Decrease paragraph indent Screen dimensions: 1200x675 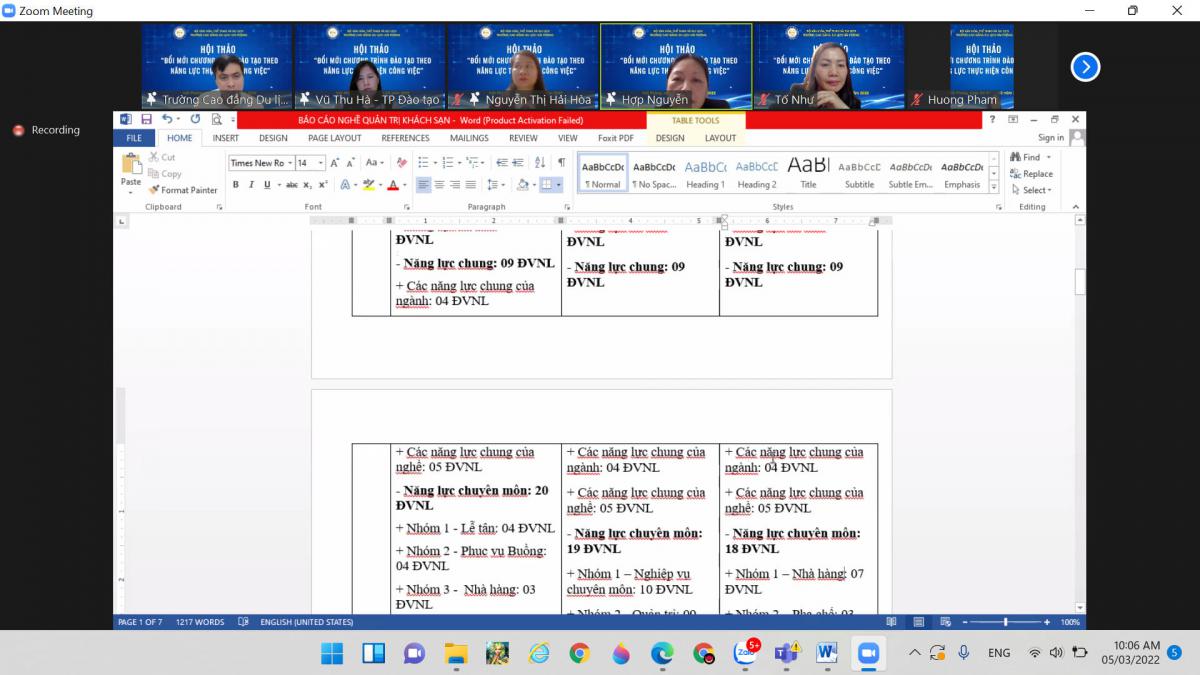[502, 163]
